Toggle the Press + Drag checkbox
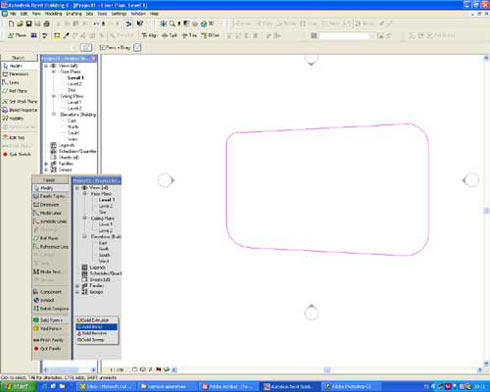490x392 pixels. [103, 48]
